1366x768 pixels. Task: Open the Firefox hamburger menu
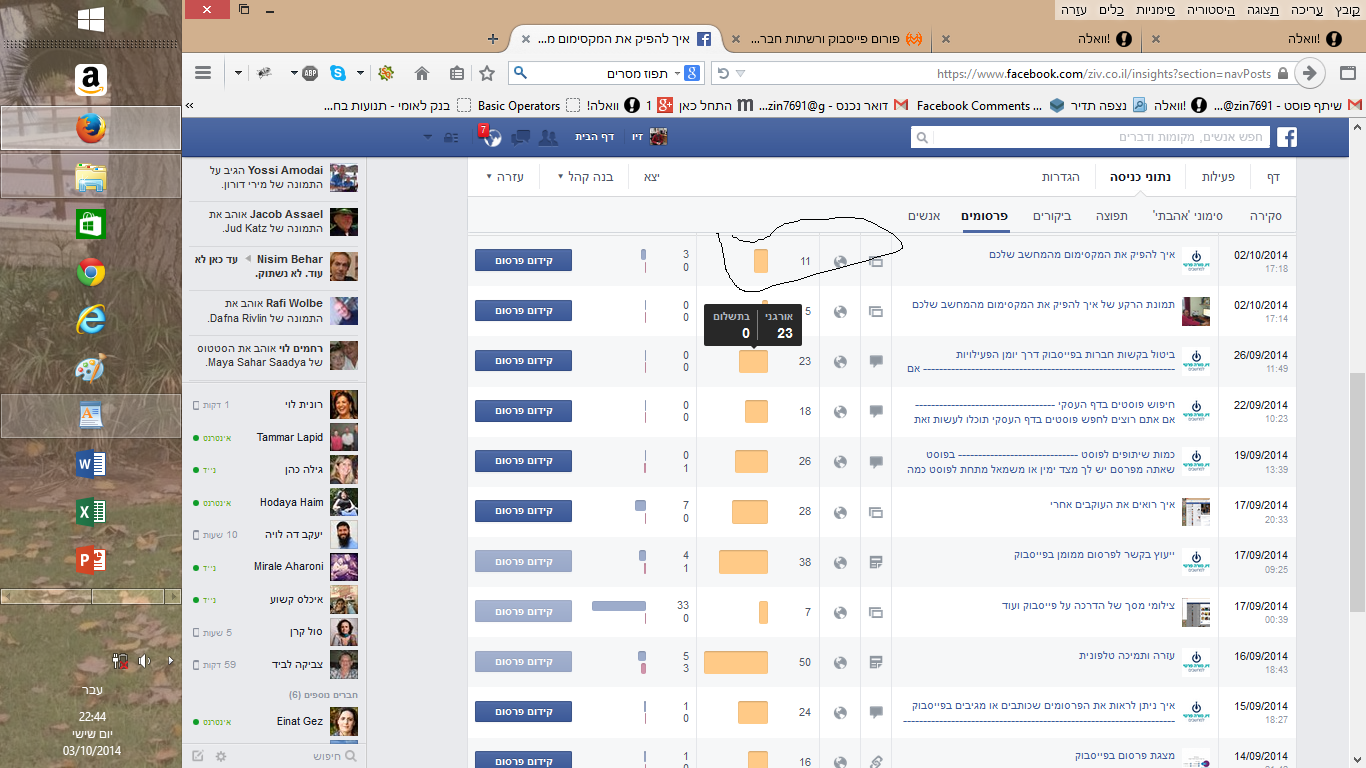click(x=203, y=73)
